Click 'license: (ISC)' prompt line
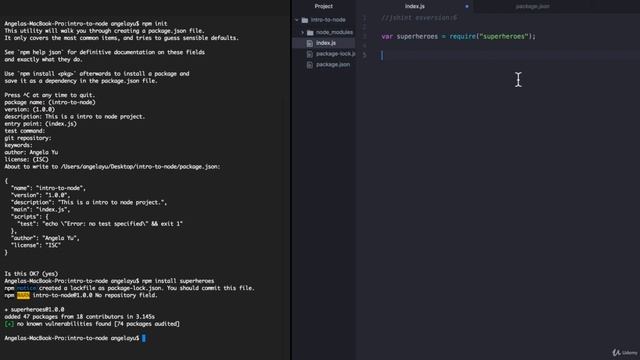This screenshot has width=640, height=360. [x=27, y=160]
